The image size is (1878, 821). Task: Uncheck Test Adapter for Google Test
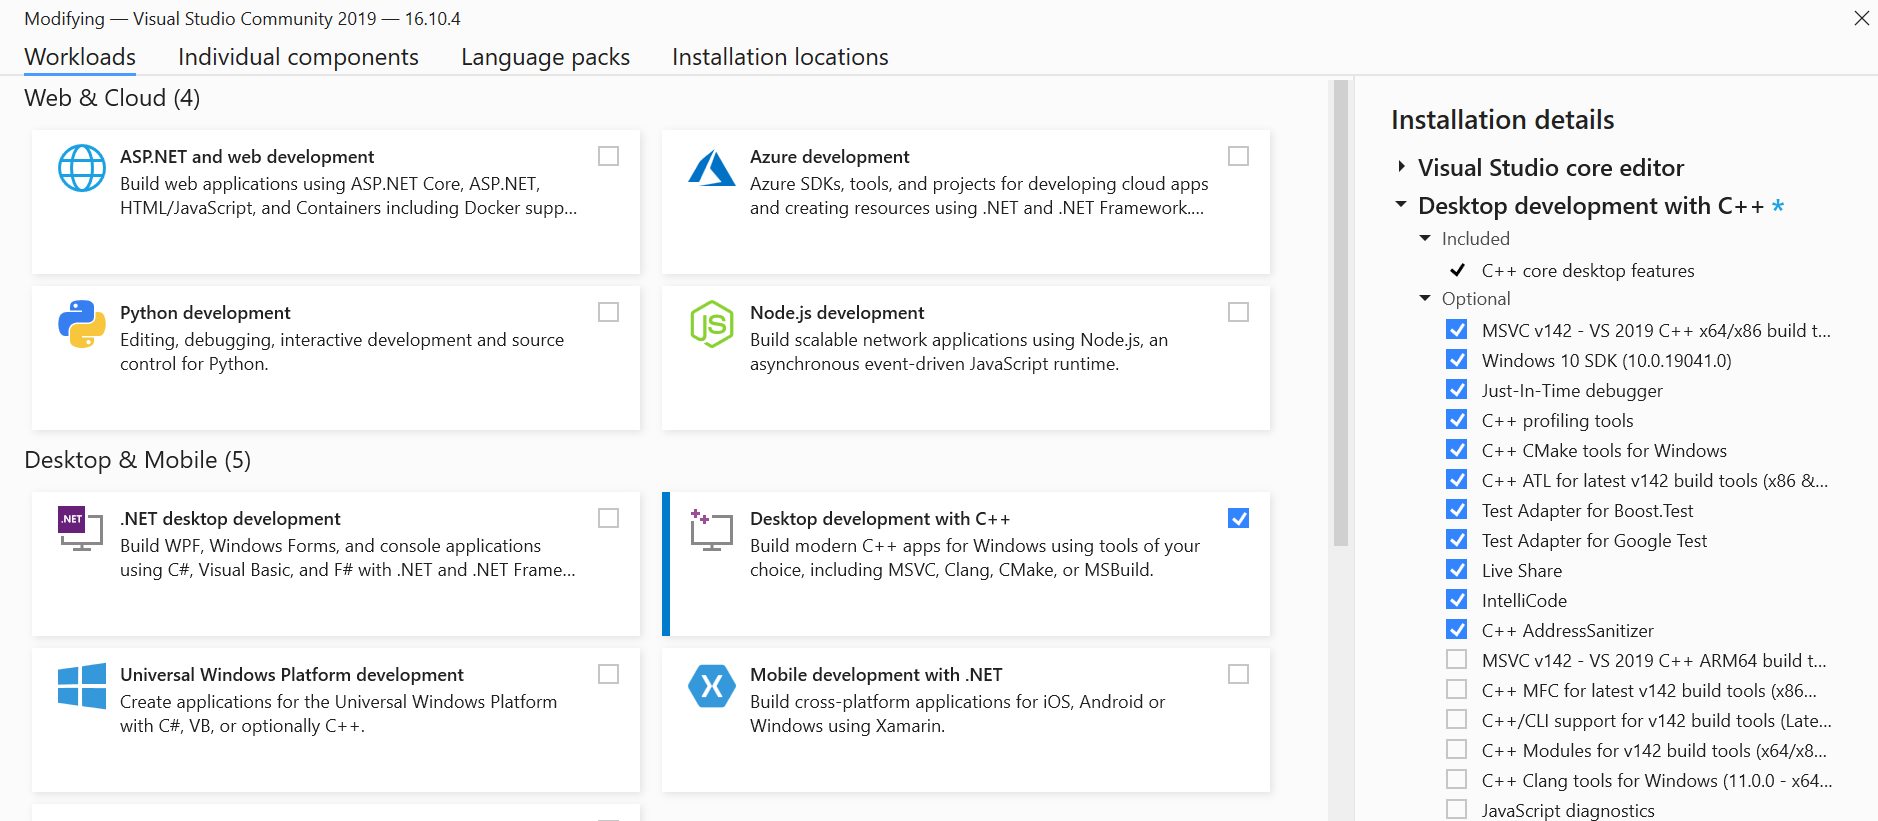[x=1457, y=540]
